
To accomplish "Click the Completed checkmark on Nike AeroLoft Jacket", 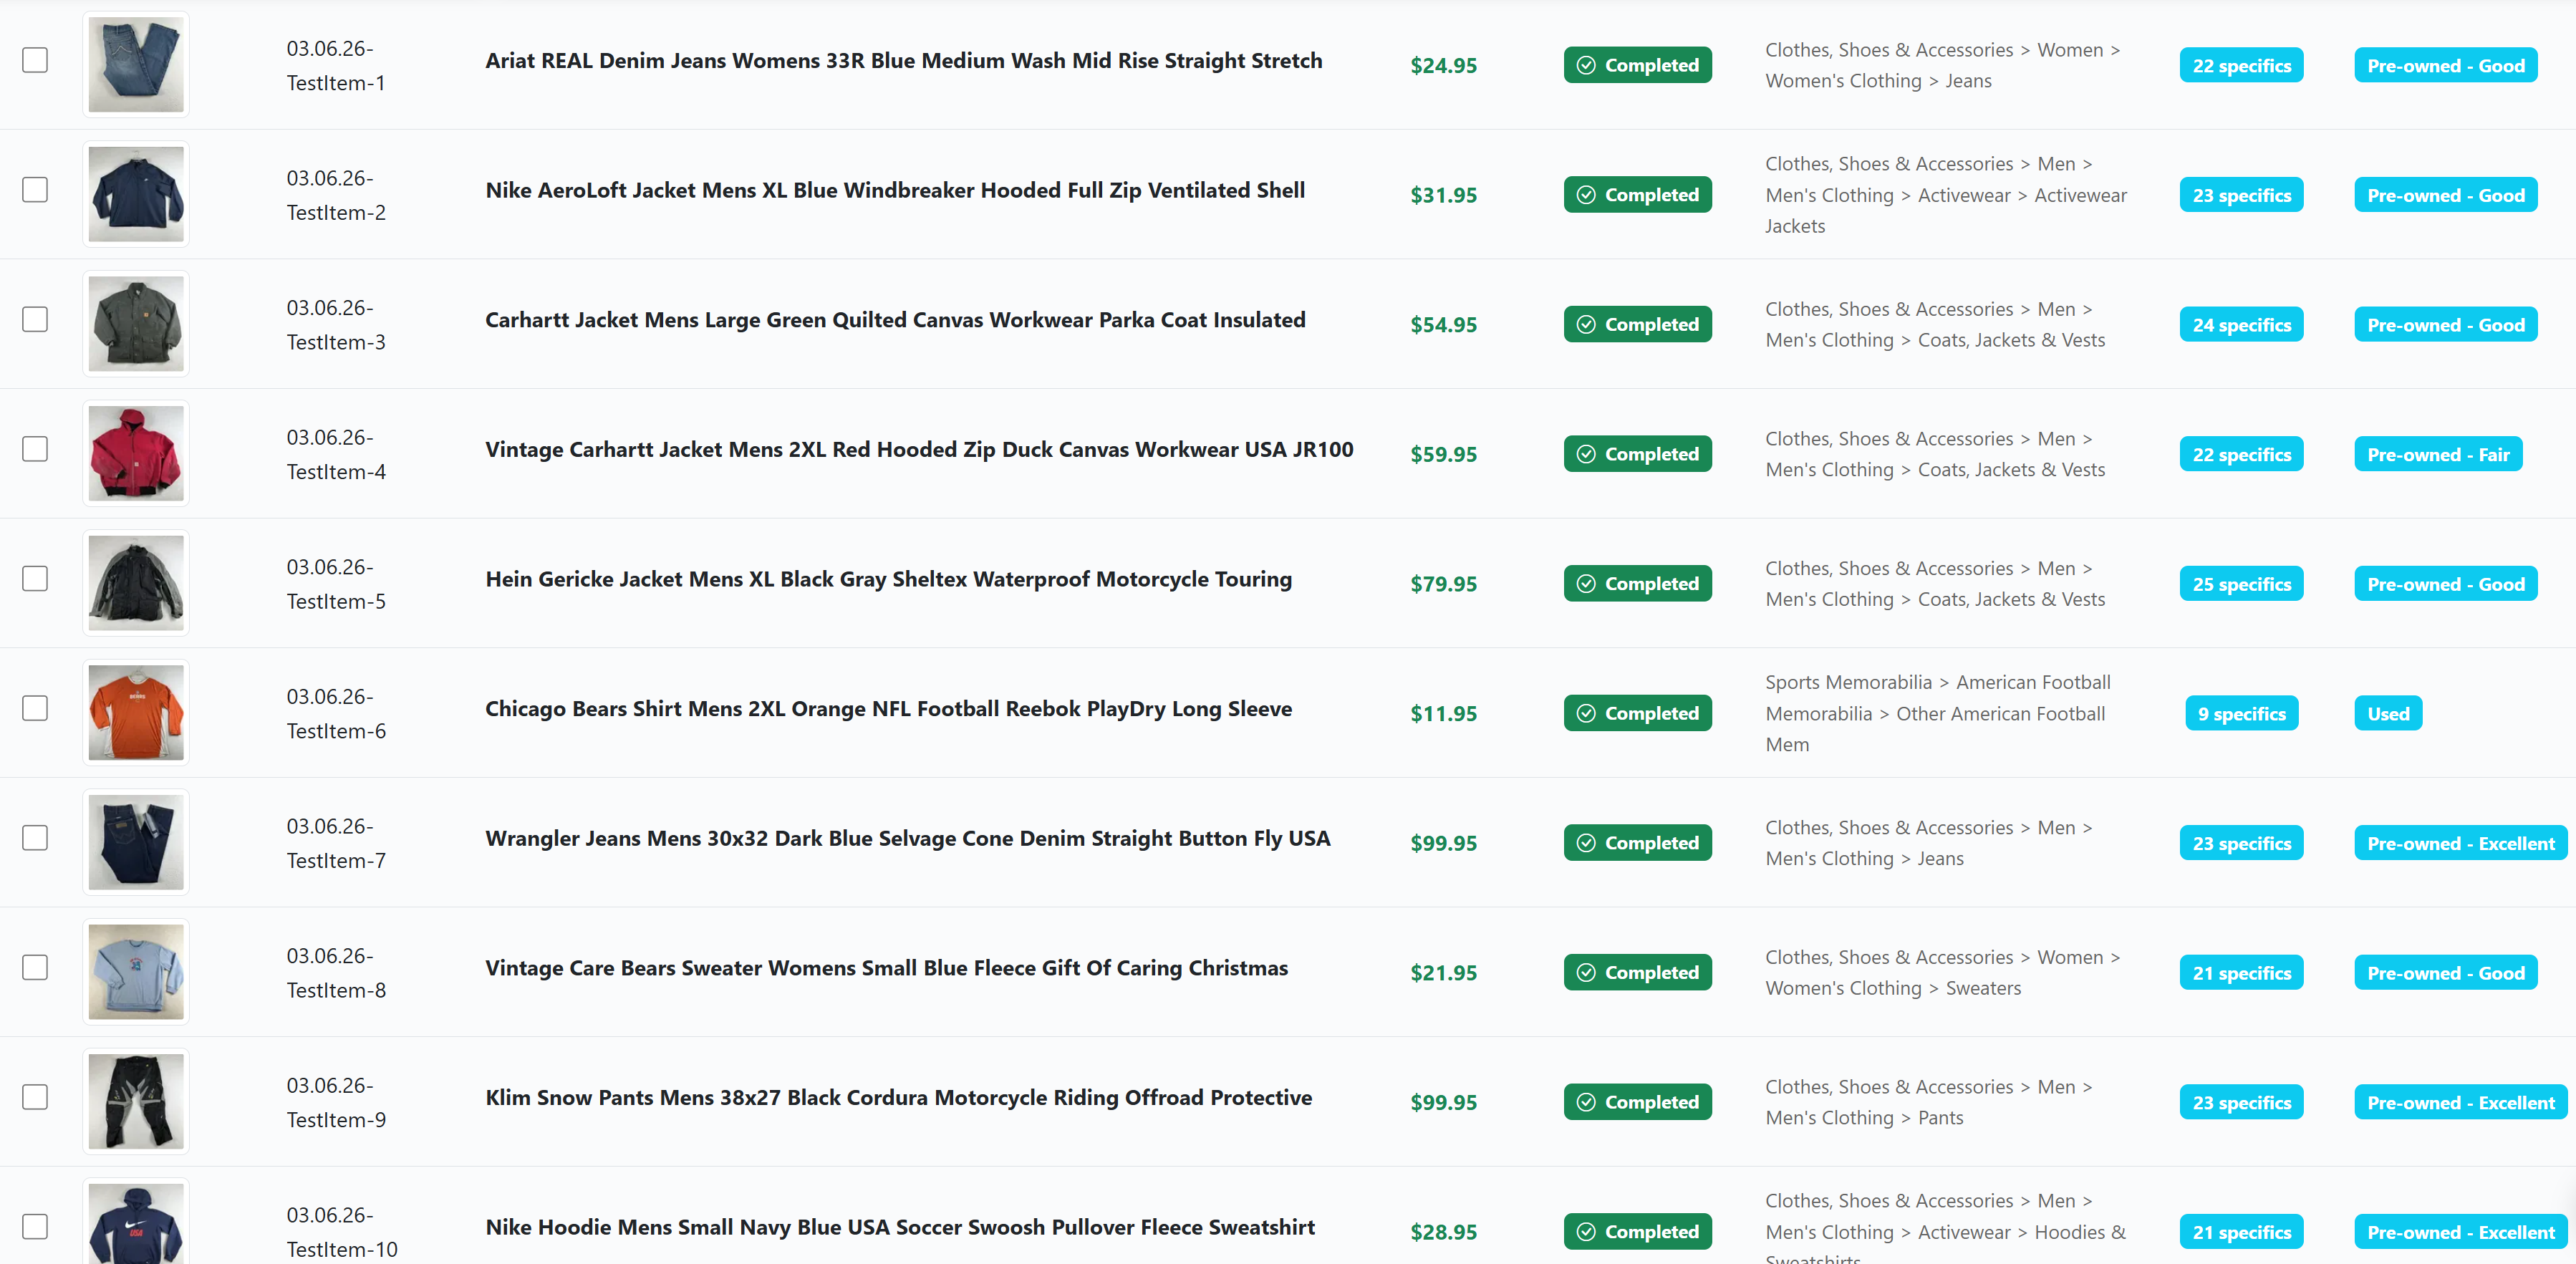I will (x=1587, y=194).
